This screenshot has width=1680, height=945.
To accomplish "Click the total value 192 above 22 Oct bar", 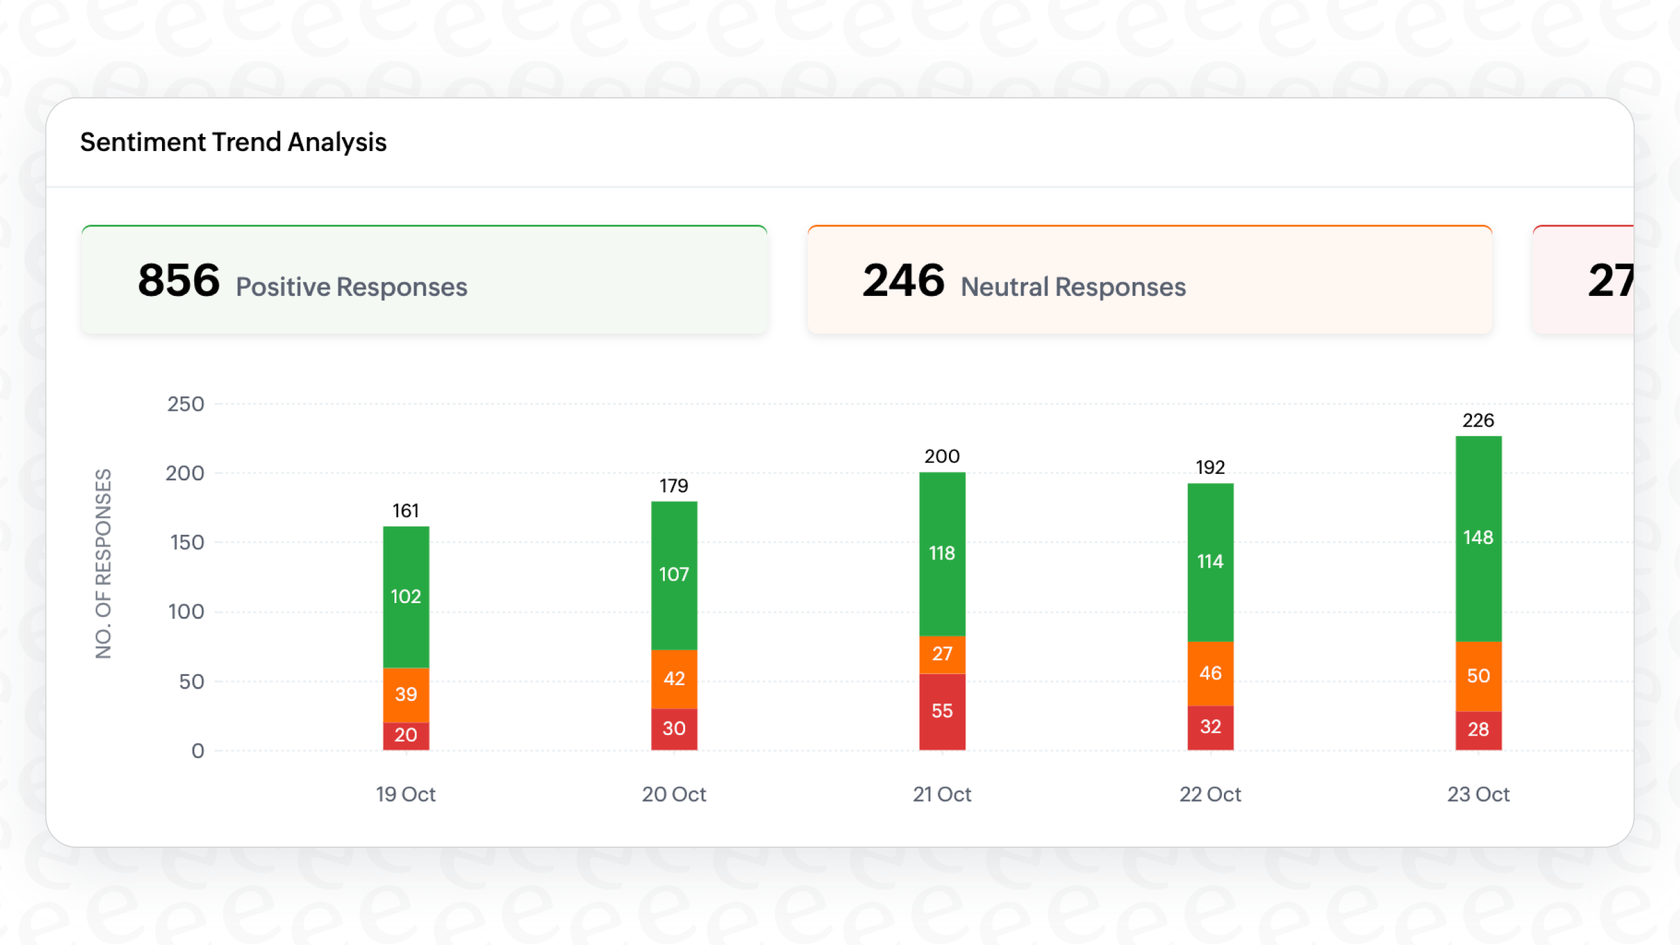I will [1209, 466].
